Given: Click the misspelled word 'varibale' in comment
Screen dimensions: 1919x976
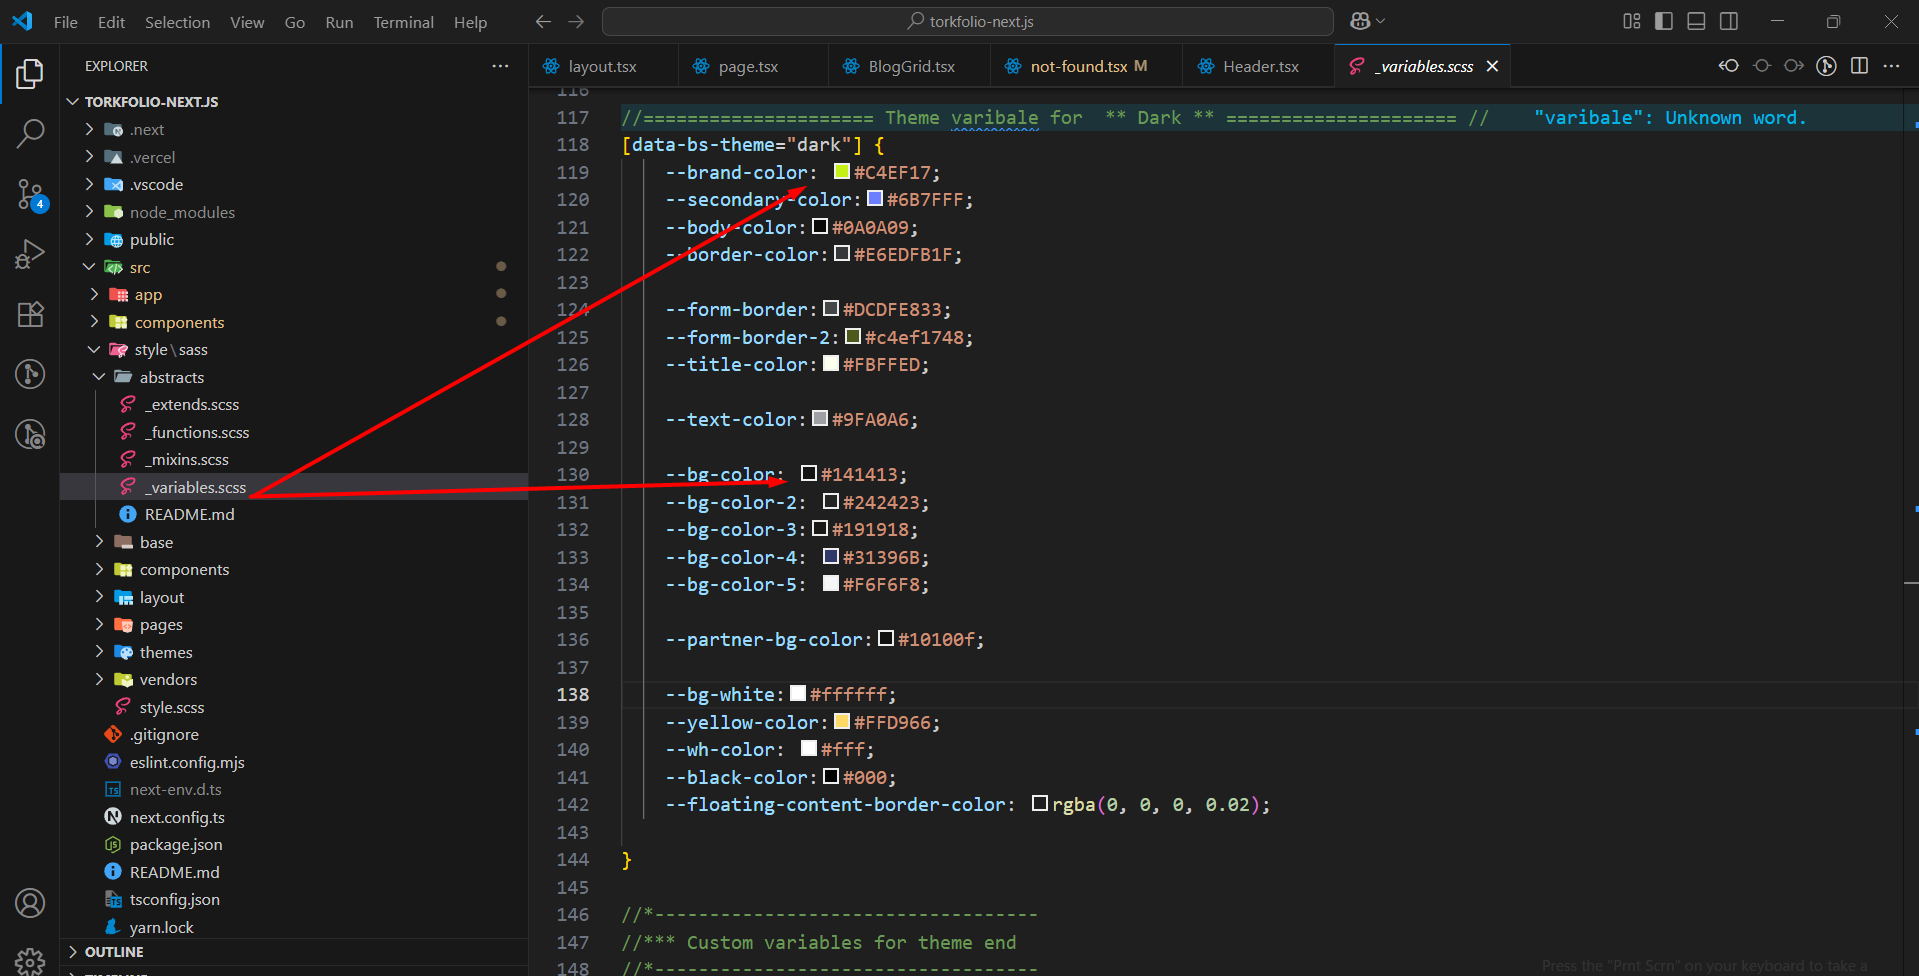Looking at the screenshot, I should [x=994, y=117].
